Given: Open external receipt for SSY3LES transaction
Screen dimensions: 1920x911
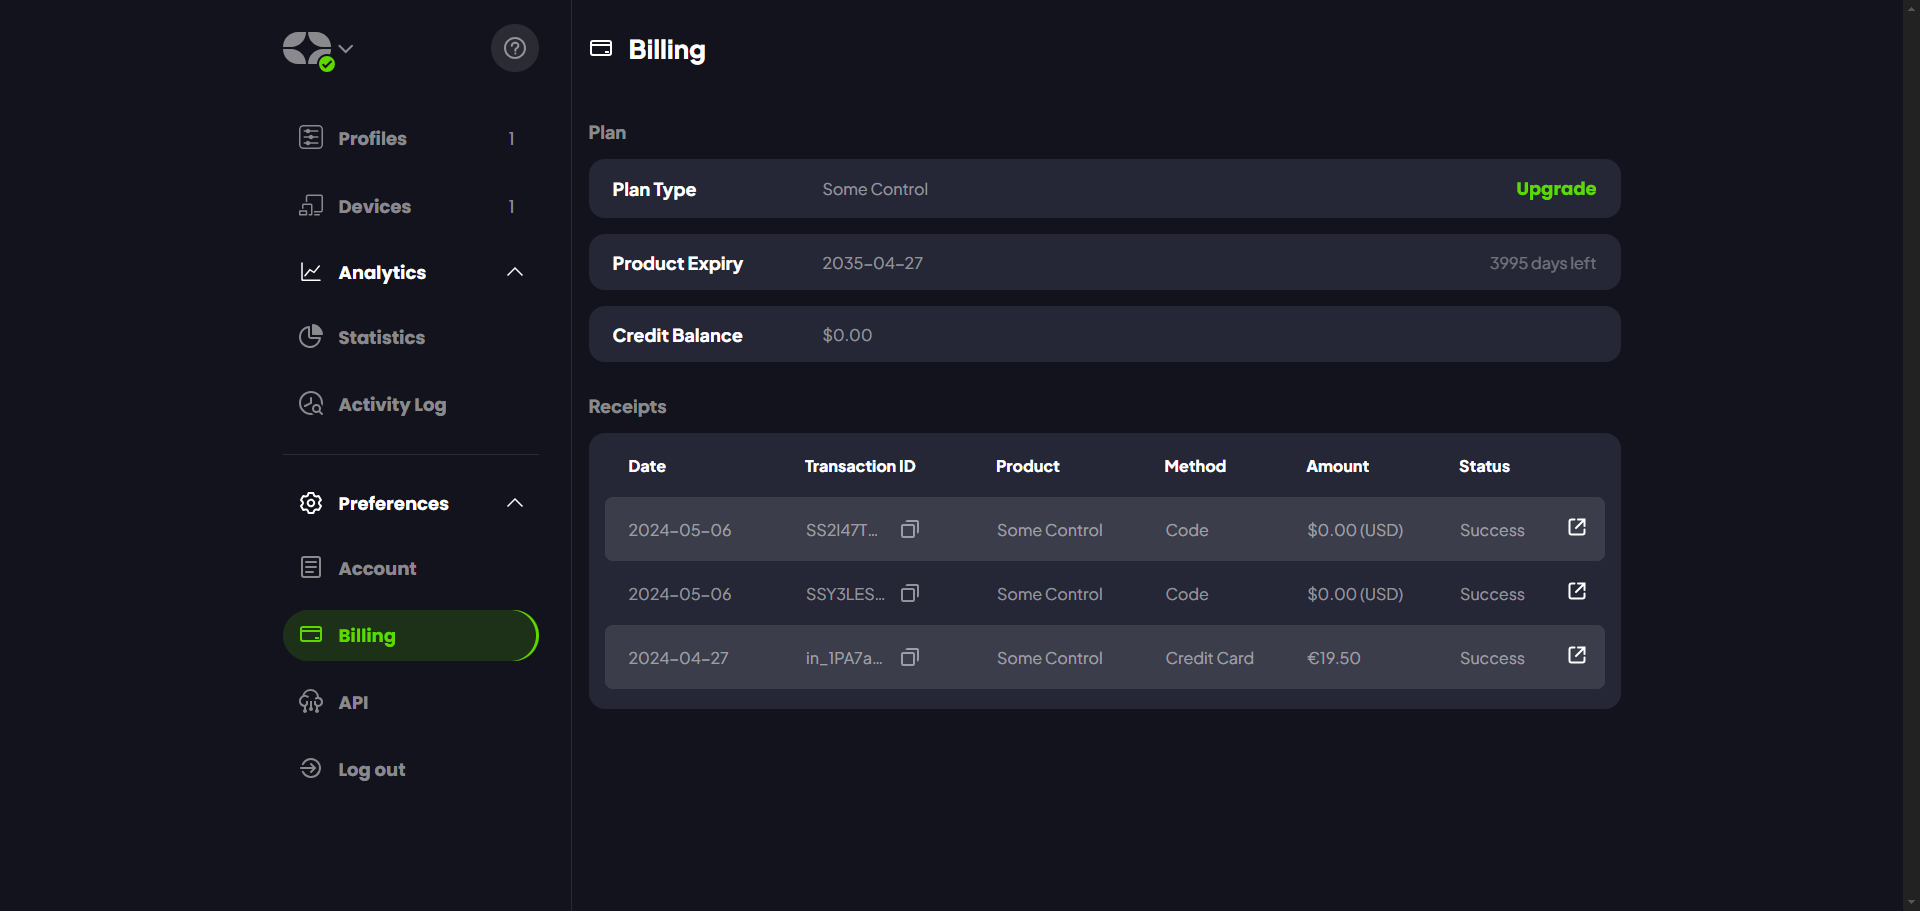Looking at the screenshot, I should [x=1576, y=591].
